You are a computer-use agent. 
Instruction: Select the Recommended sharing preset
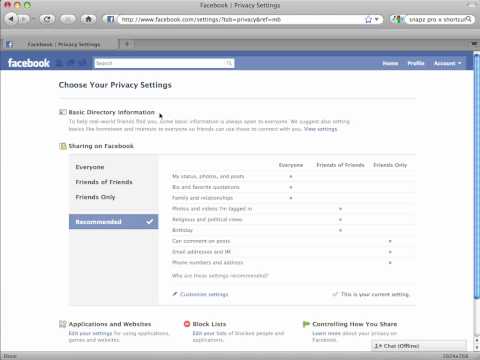(x=114, y=222)
